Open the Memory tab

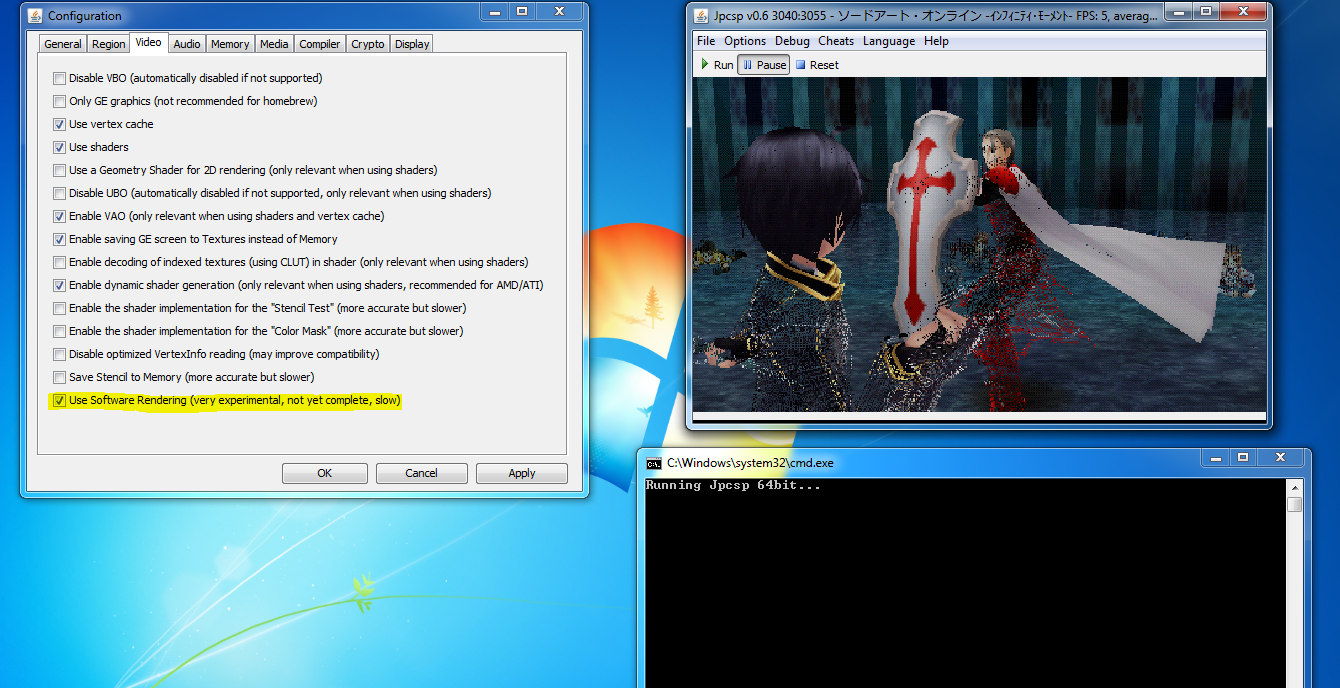pos(230,44)
